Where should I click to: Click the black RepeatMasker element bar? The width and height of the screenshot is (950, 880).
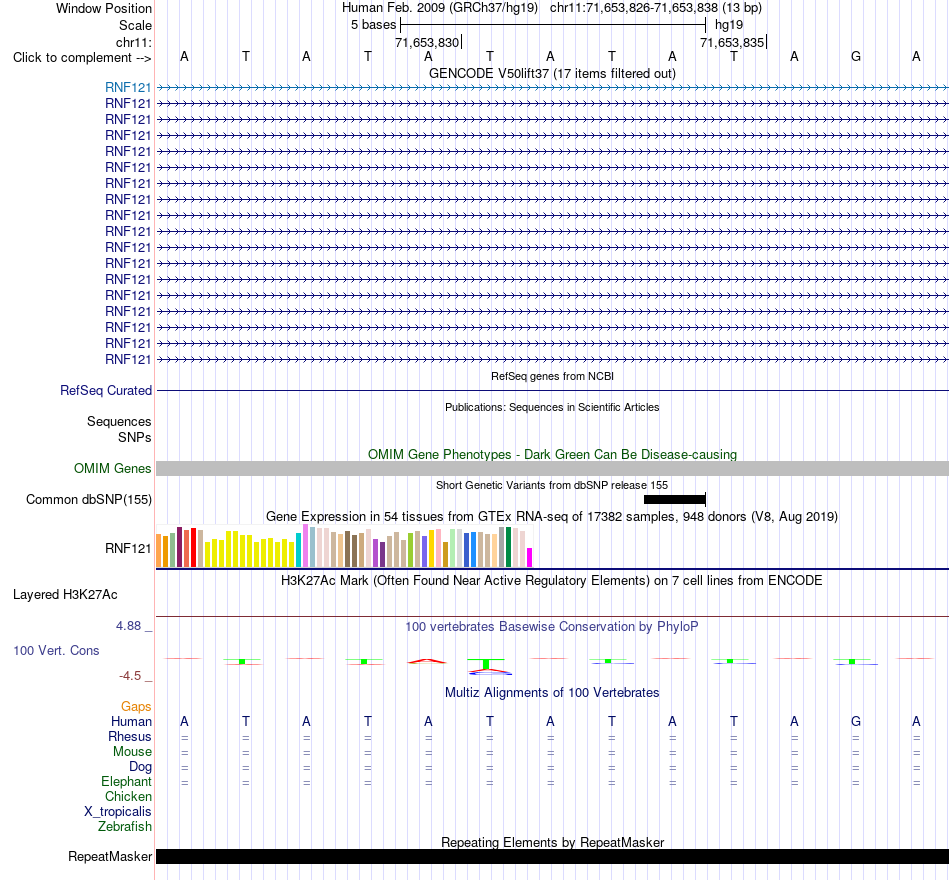pos(552,856)
